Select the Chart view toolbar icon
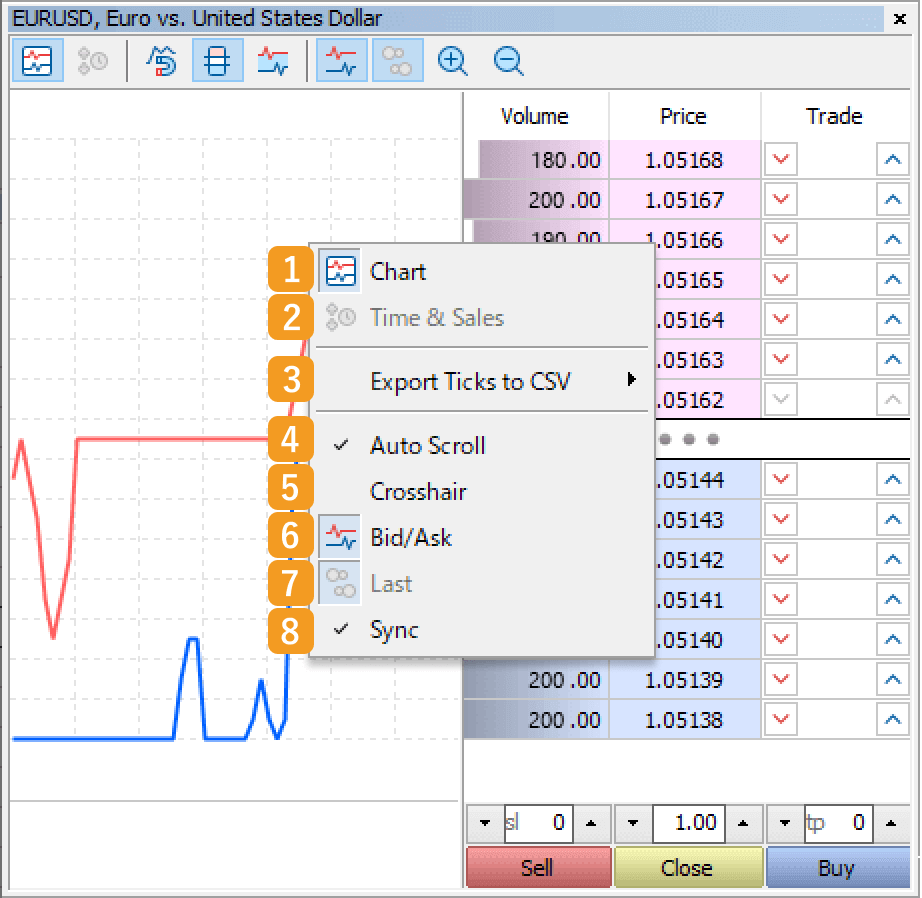 click(x=37, y=60)
